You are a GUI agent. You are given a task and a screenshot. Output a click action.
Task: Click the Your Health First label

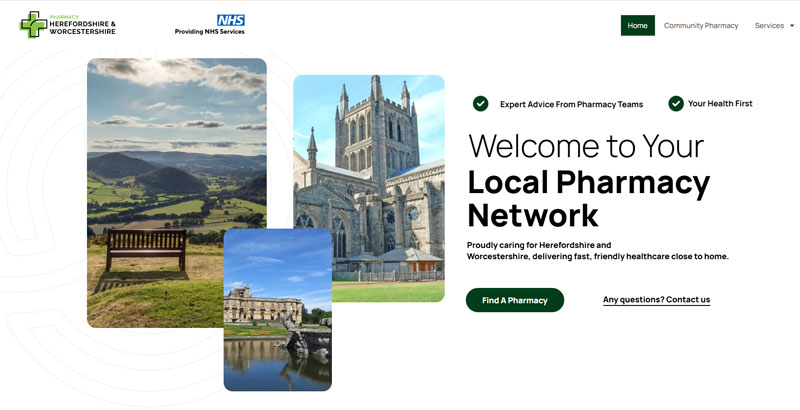(720, 104)
